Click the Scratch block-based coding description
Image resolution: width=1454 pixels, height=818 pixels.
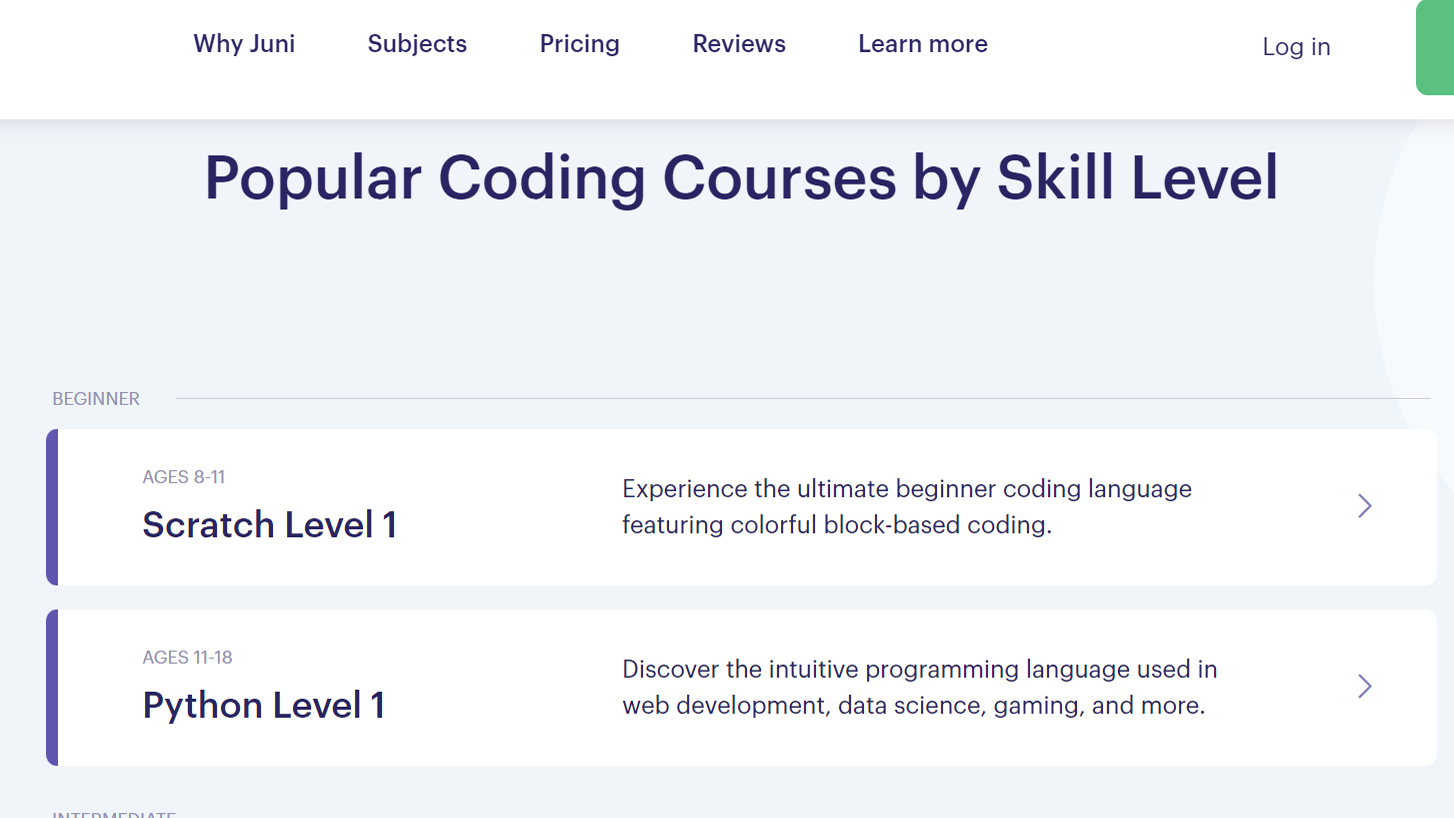(906, 507)
